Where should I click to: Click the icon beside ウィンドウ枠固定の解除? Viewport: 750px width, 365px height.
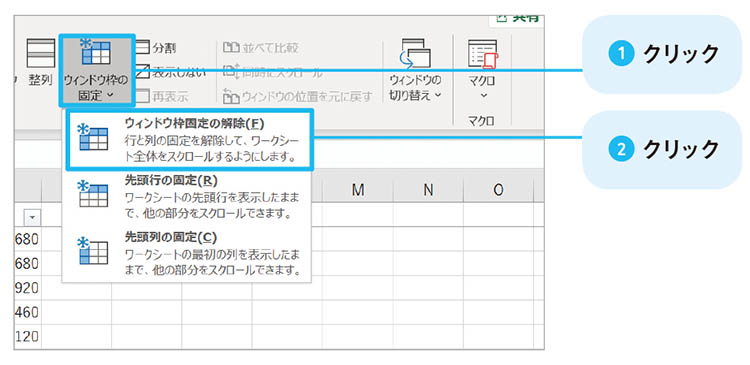click(93, 138)
